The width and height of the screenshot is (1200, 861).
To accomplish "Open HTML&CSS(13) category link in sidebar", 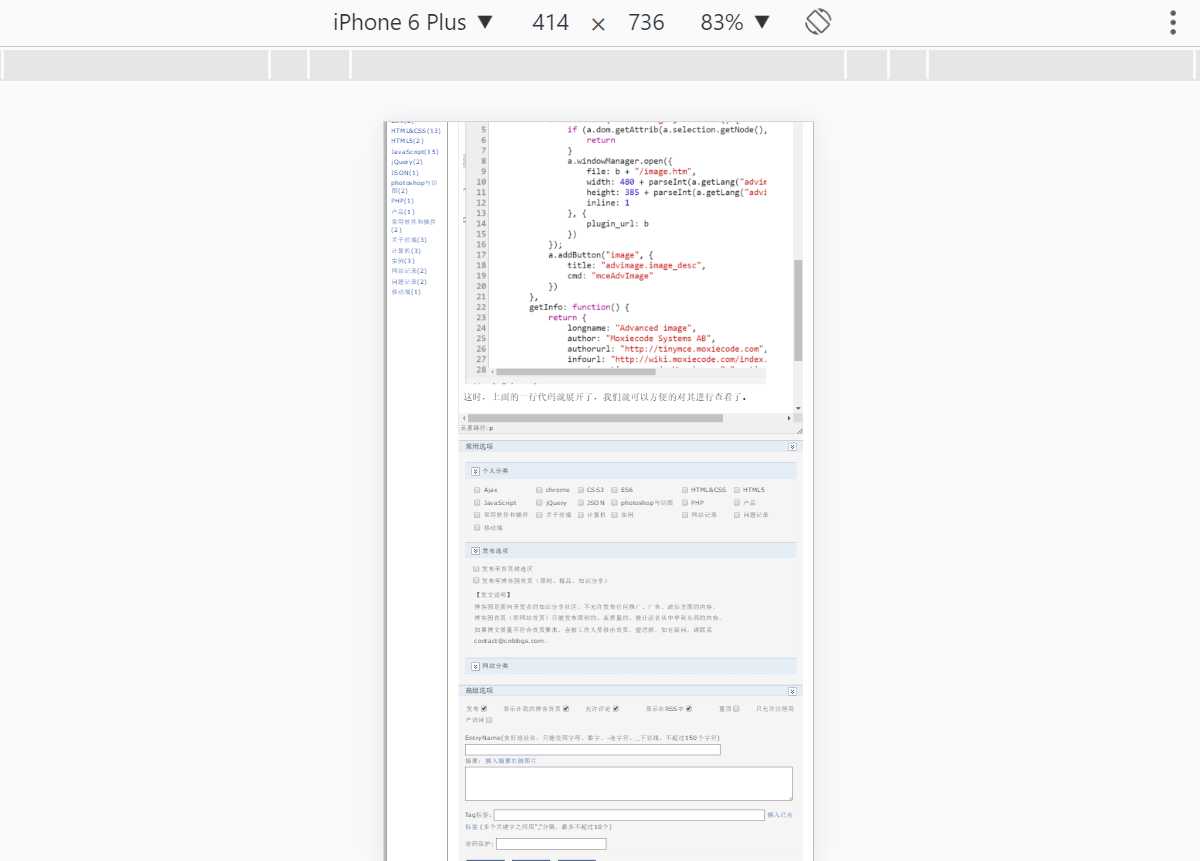I will tap(416, 130).
